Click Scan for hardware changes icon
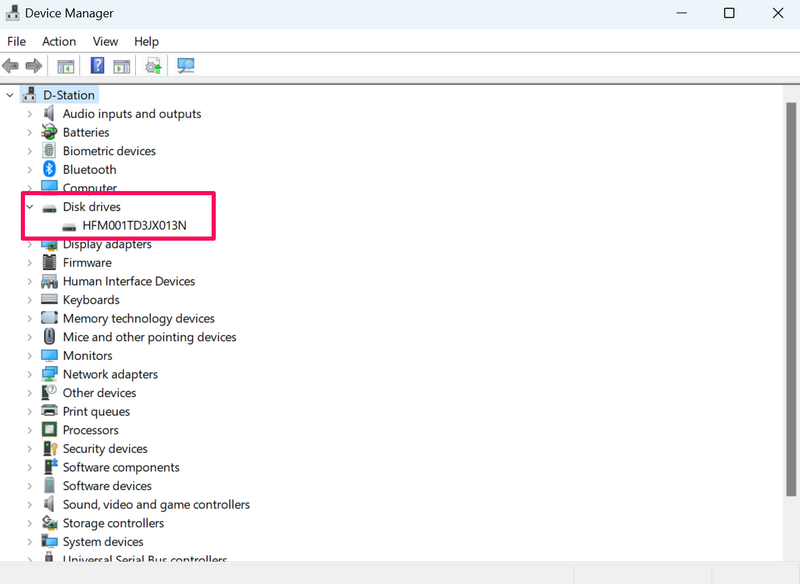Screen dimensions: 800x584 point(185,66)
